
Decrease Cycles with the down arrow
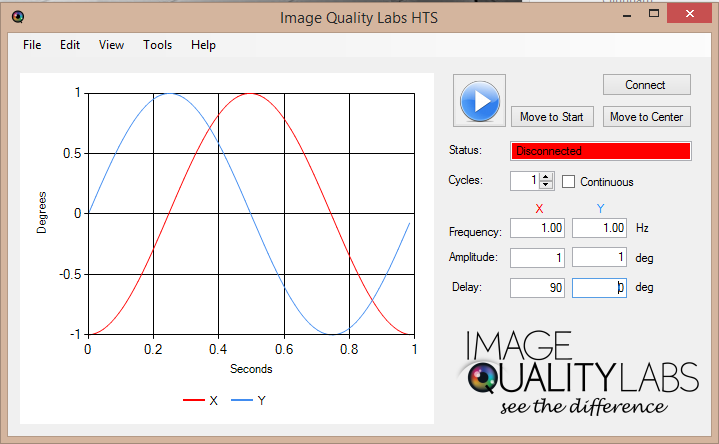click(545, 186)
